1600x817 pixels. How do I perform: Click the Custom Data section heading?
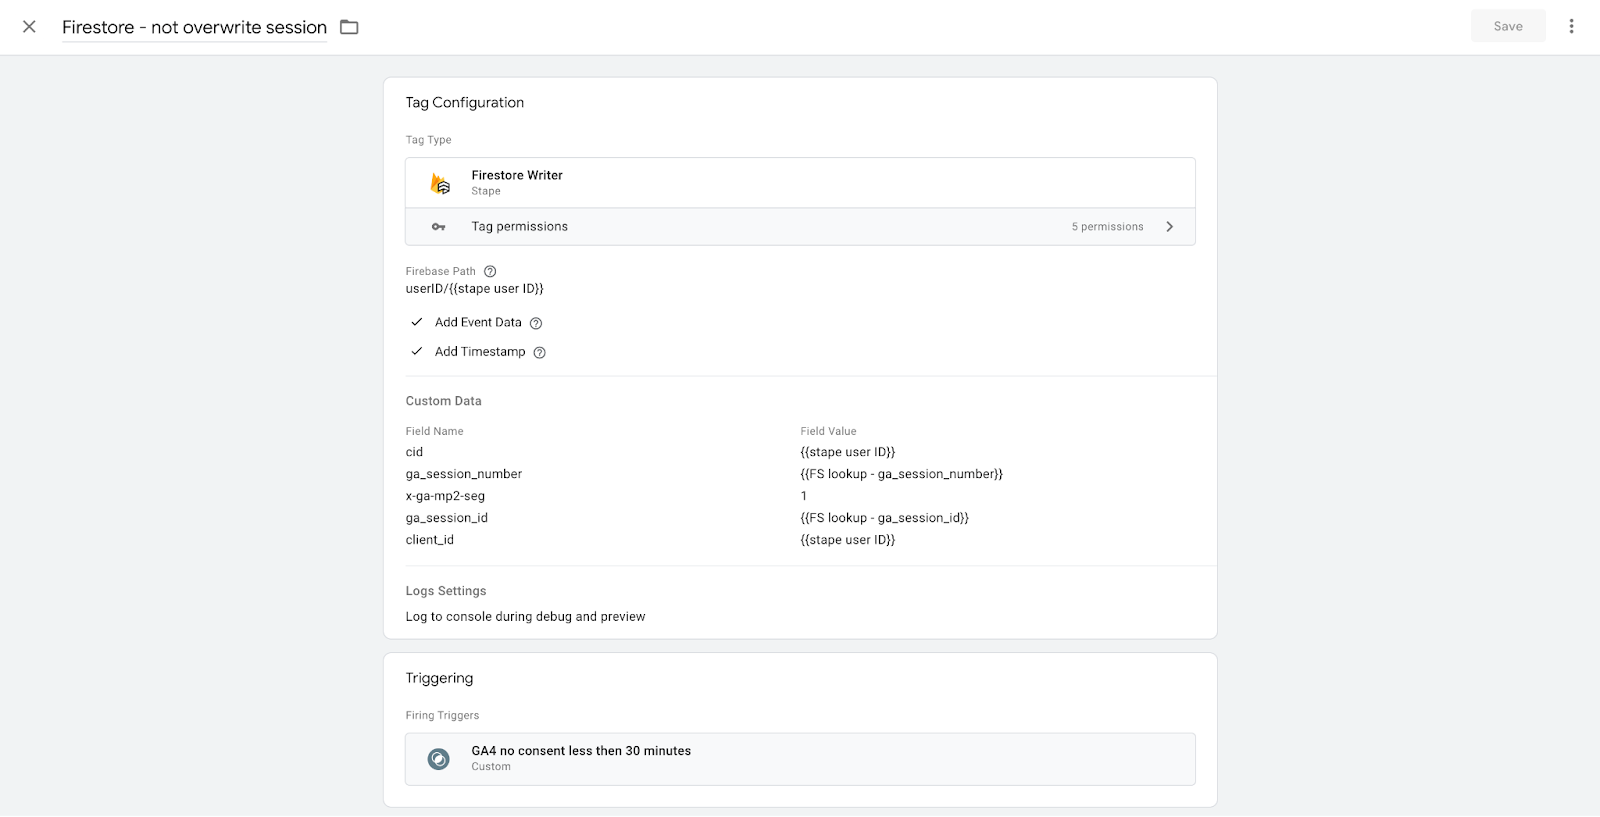pos(443,401)
